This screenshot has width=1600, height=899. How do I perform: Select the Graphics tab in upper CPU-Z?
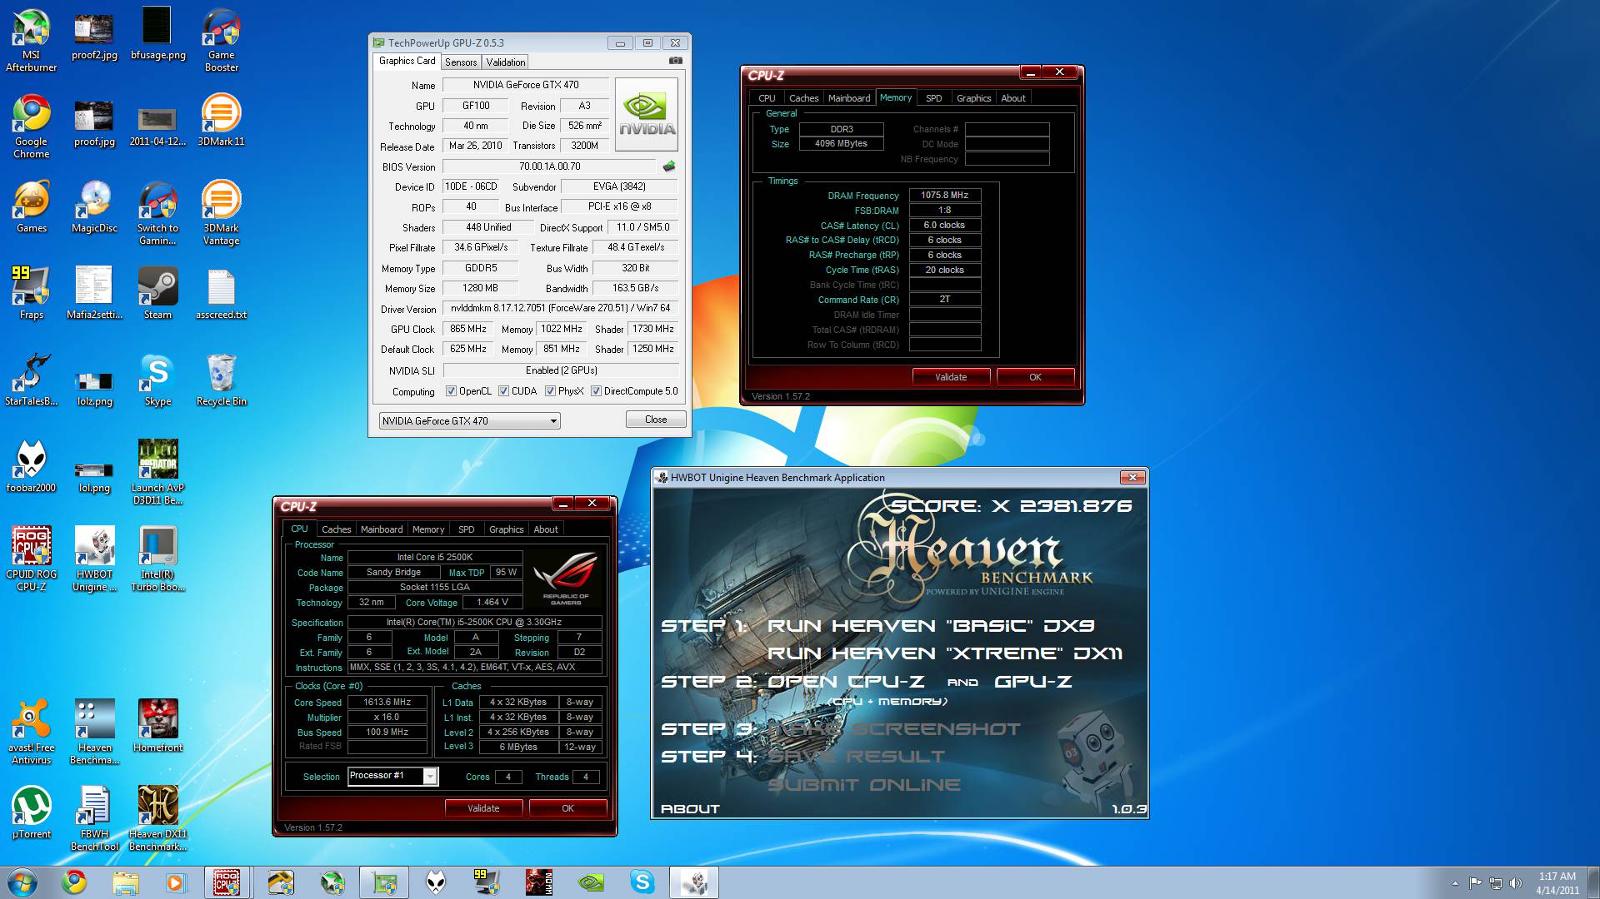tap(973, 98)
